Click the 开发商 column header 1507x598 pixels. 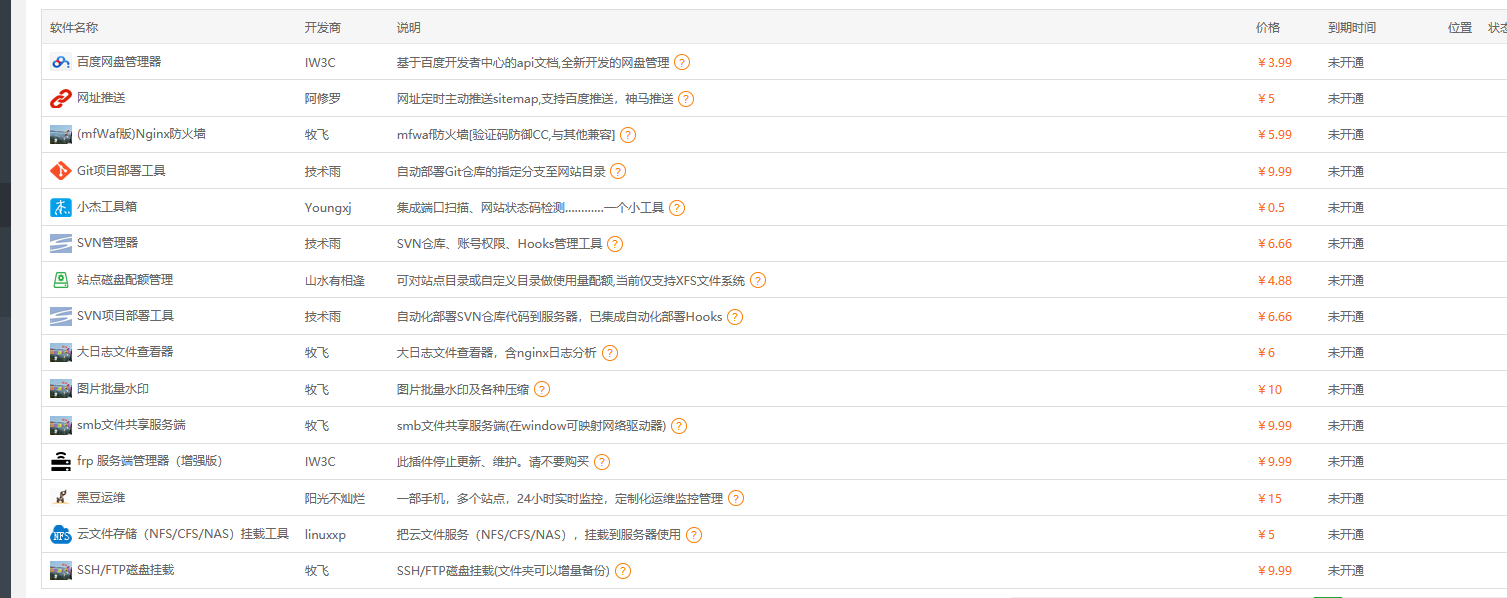tap(323, 27)
